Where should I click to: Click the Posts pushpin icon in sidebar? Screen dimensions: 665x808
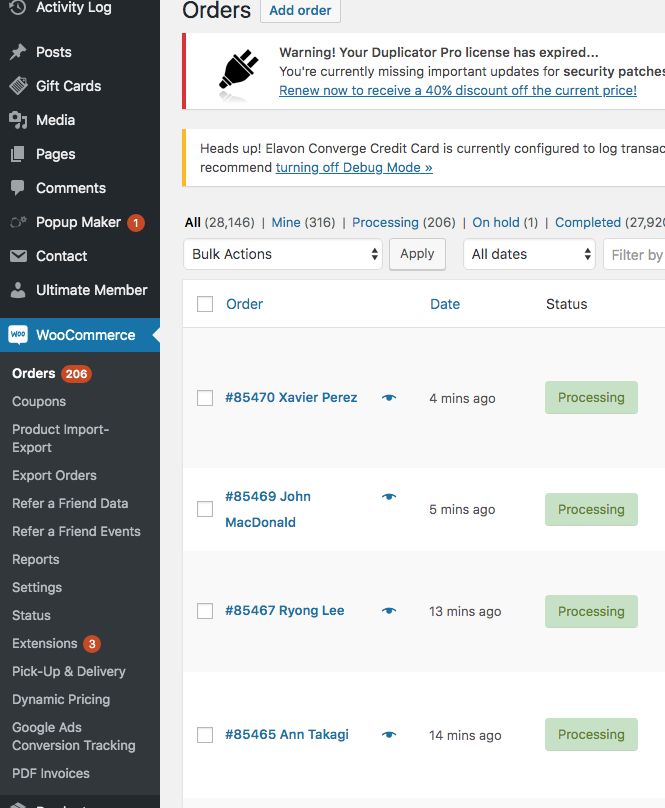[18, 52]
